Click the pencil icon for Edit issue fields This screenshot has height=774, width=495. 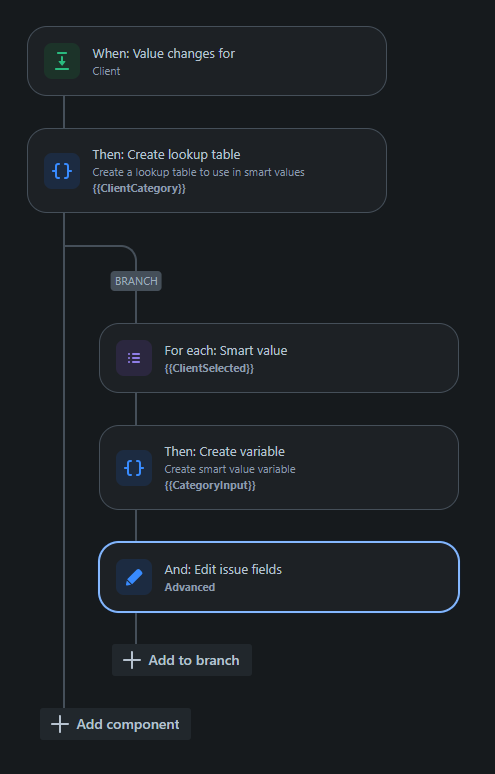point(134,577)
